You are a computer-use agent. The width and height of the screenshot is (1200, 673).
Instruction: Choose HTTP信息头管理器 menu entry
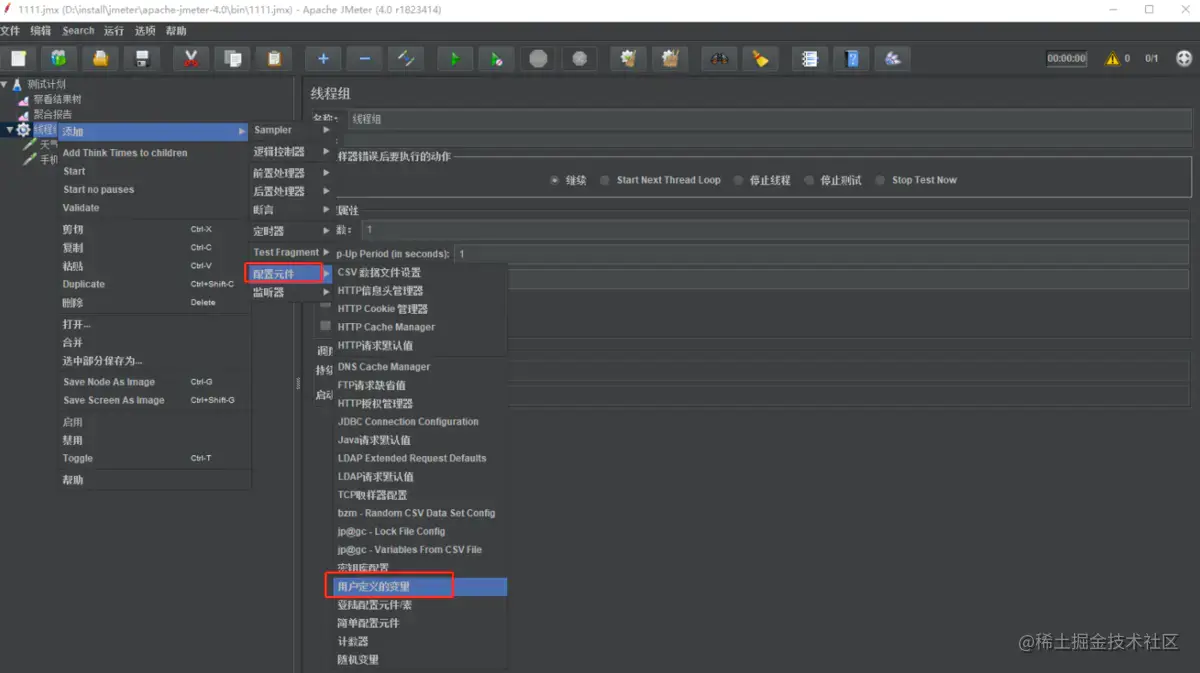tap(419, 291)
